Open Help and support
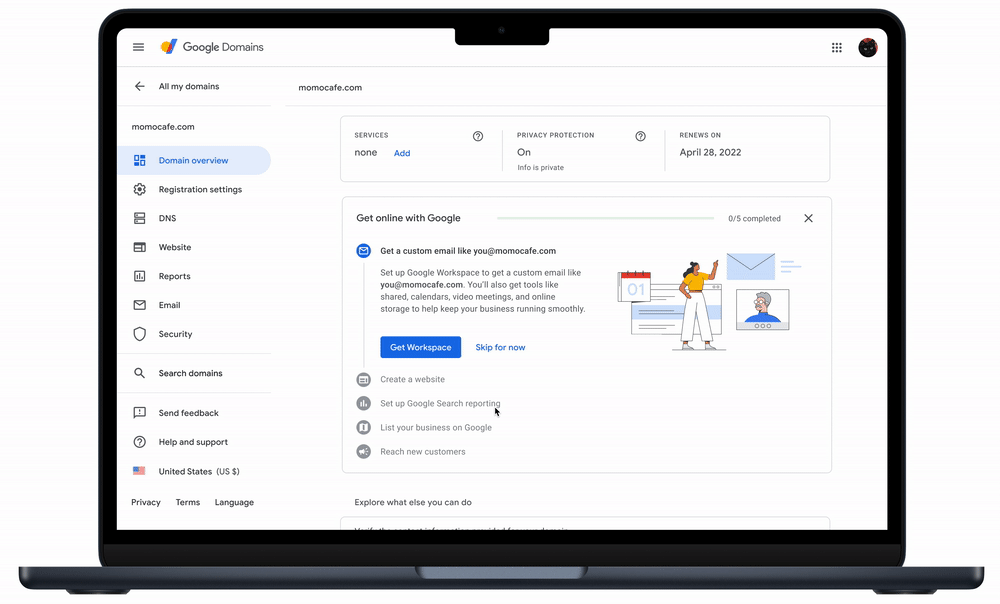Image resolution: width=1000 pixels, height=604 pixels. tap(194, 442)
